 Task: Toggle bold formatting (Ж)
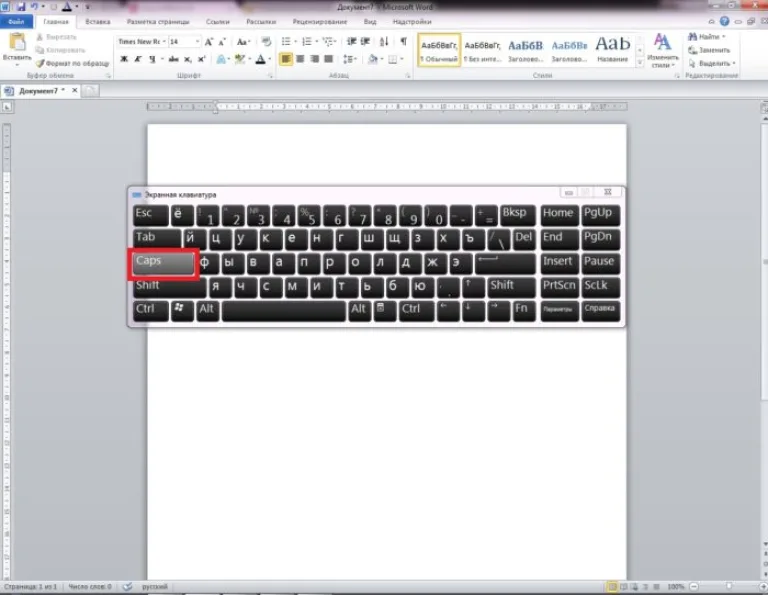(x=124, y=59)
